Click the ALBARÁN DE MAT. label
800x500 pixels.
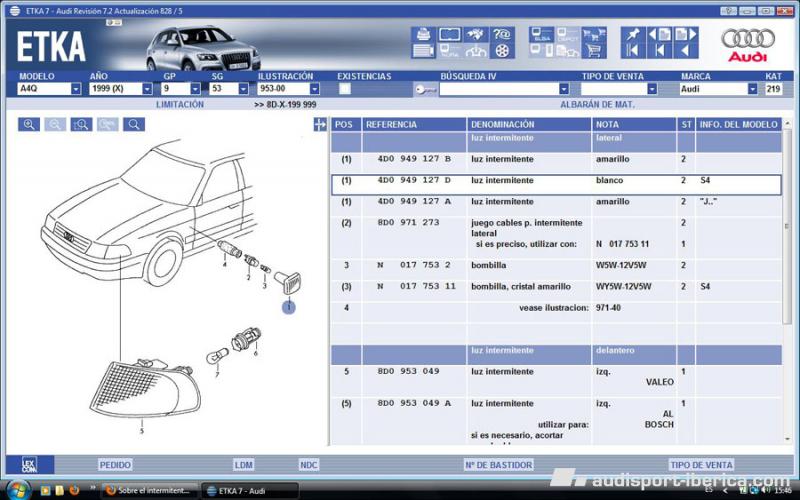[597, 105]
